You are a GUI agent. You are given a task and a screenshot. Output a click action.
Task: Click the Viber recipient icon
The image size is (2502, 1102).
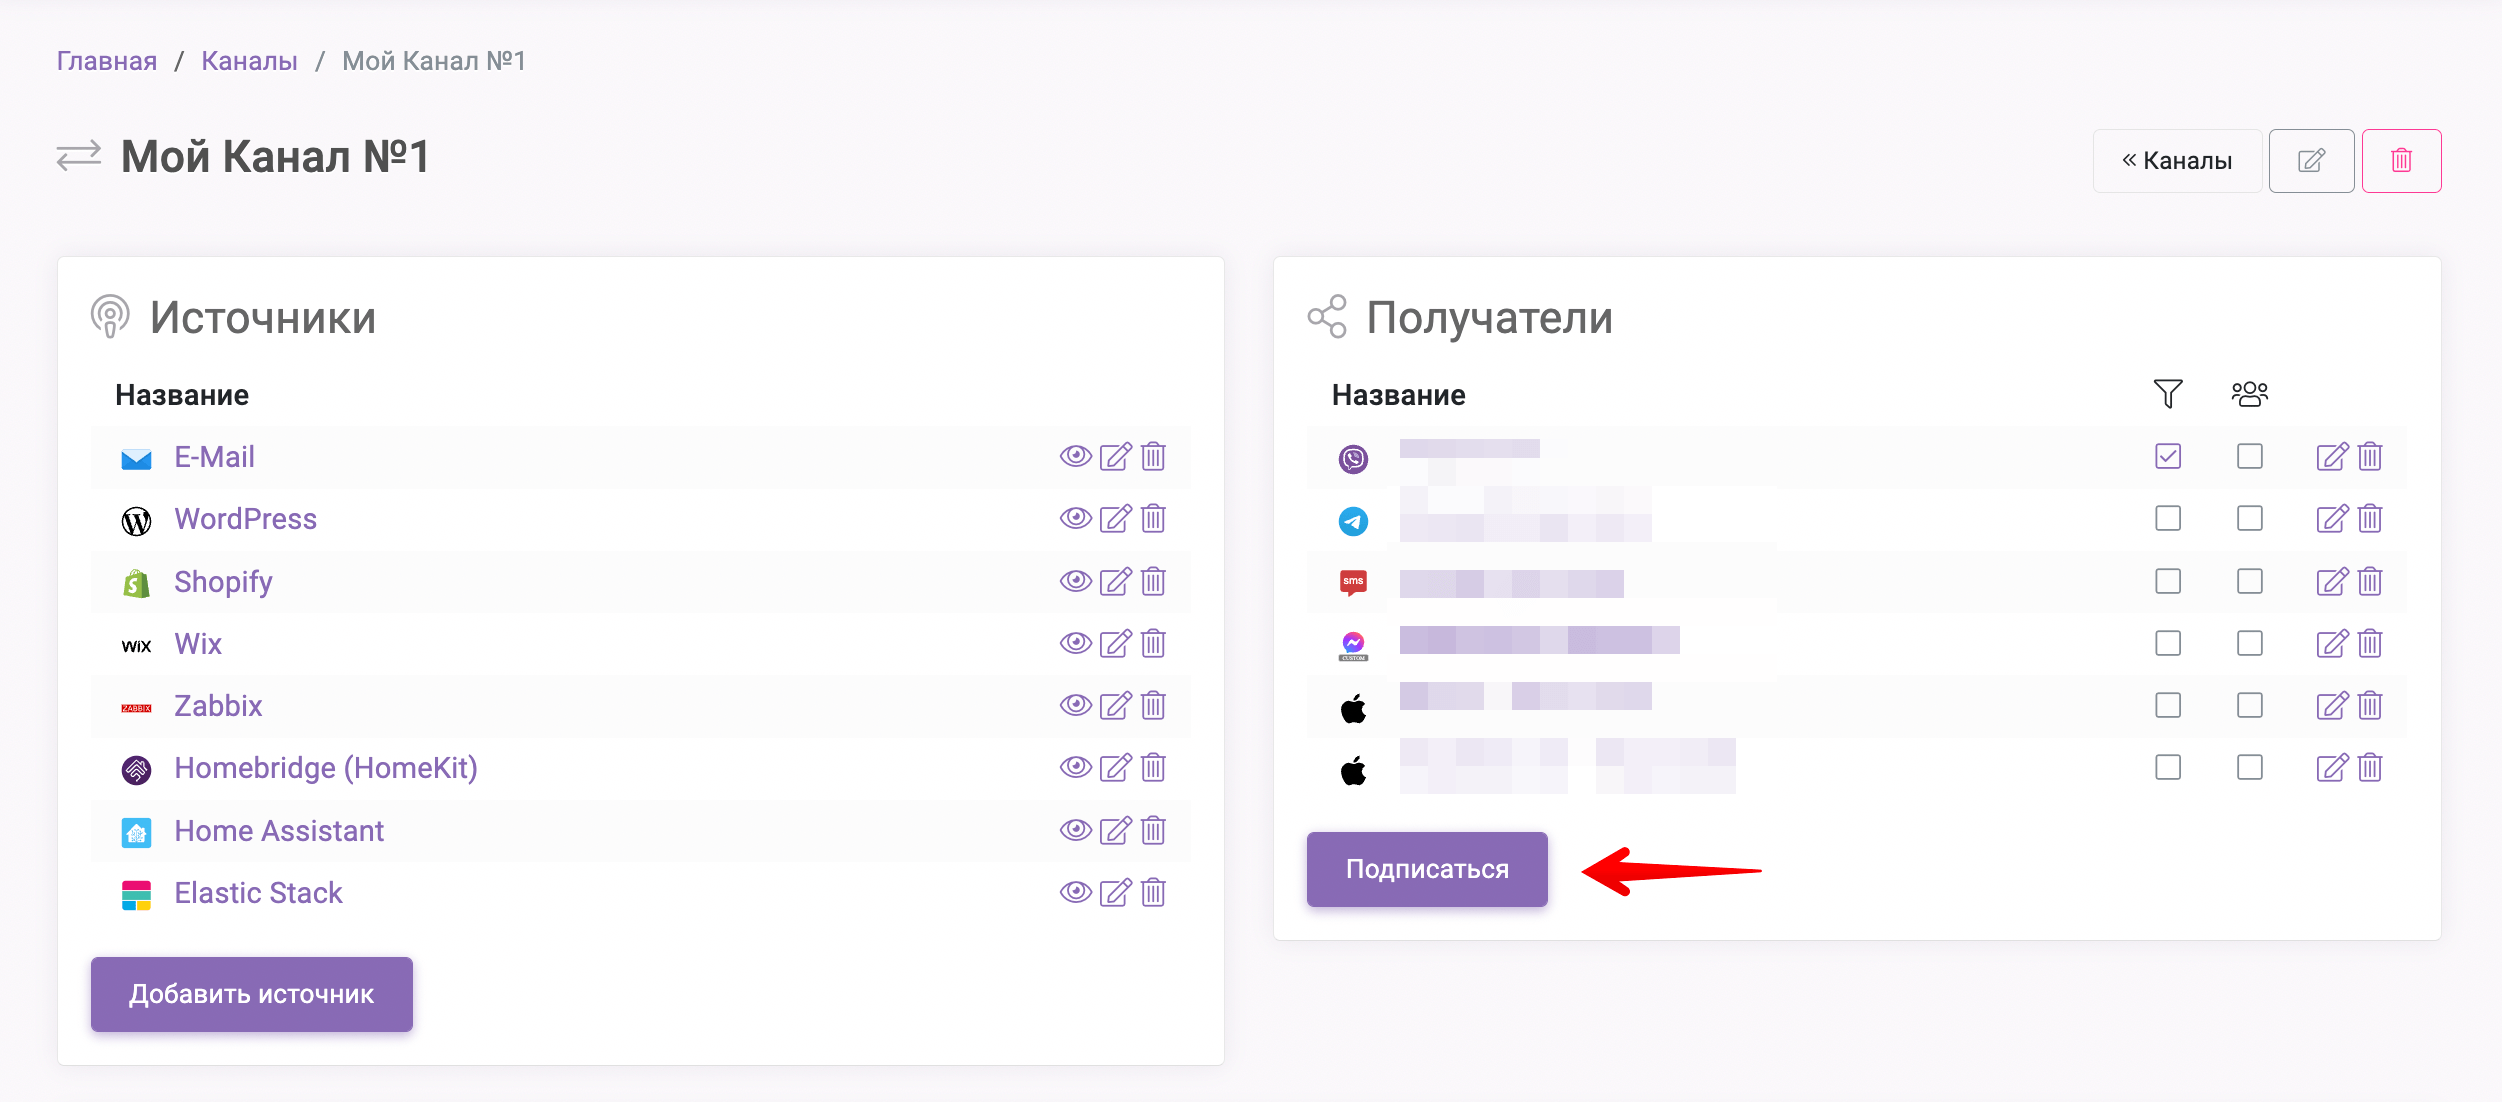[1353, 459]
